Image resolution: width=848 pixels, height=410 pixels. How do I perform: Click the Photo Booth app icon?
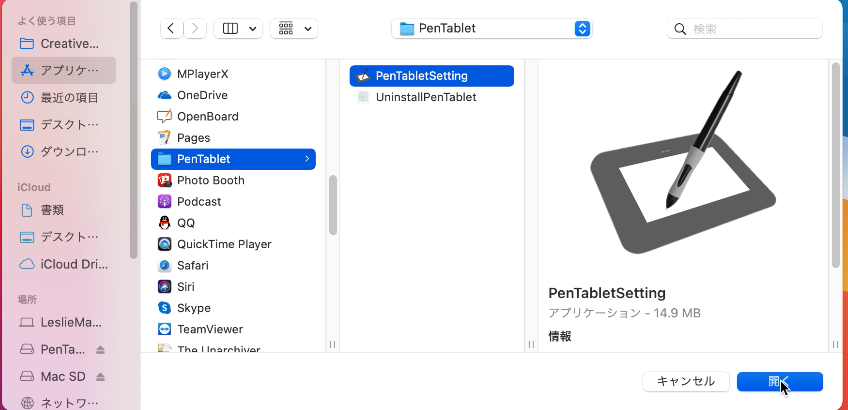click(164, 180)
